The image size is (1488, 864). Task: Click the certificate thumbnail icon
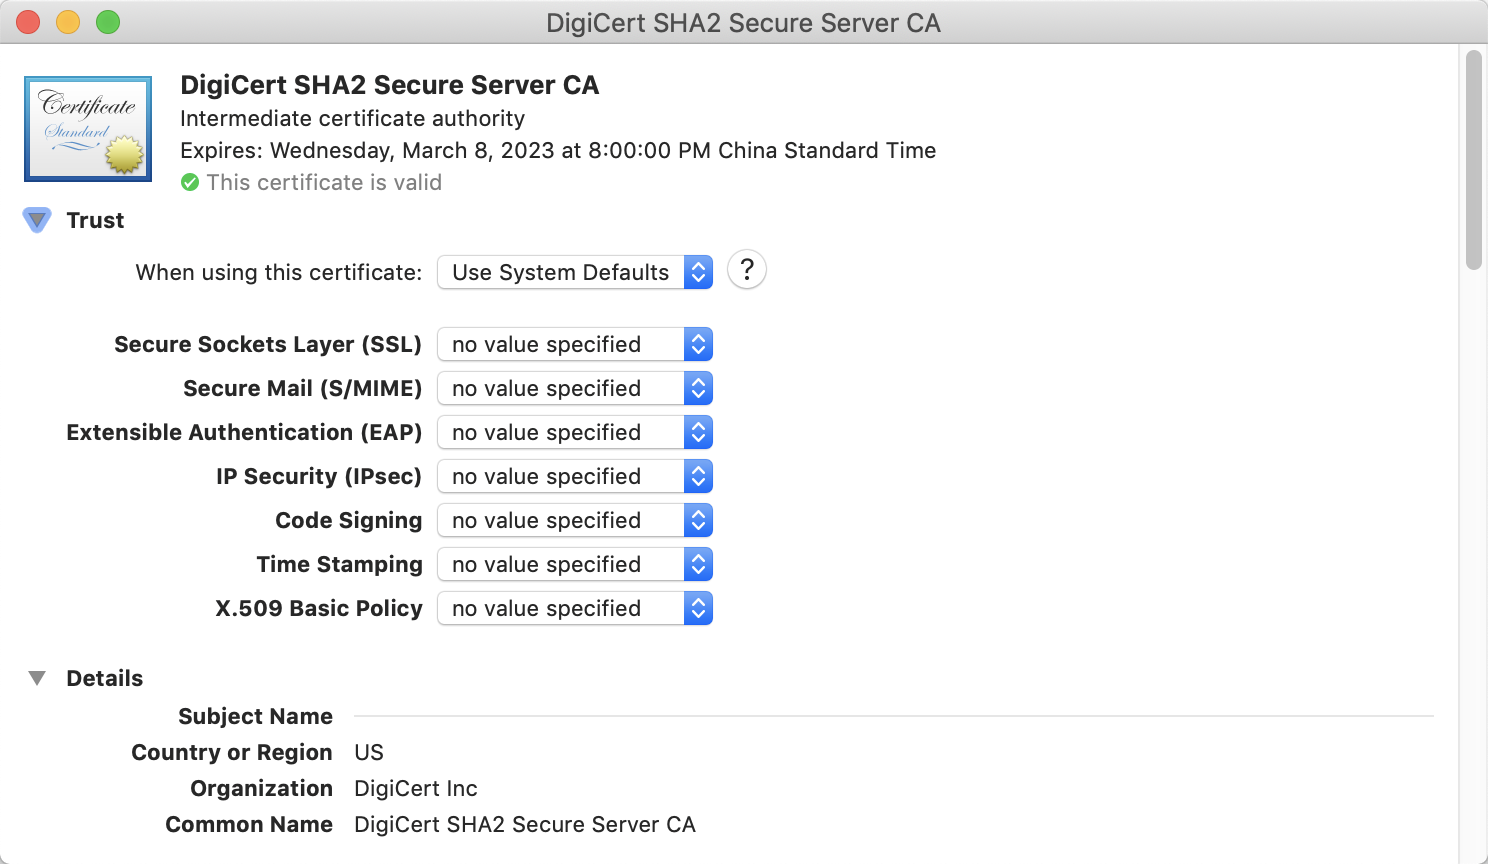pyautogui.click(x=88, y=129)
